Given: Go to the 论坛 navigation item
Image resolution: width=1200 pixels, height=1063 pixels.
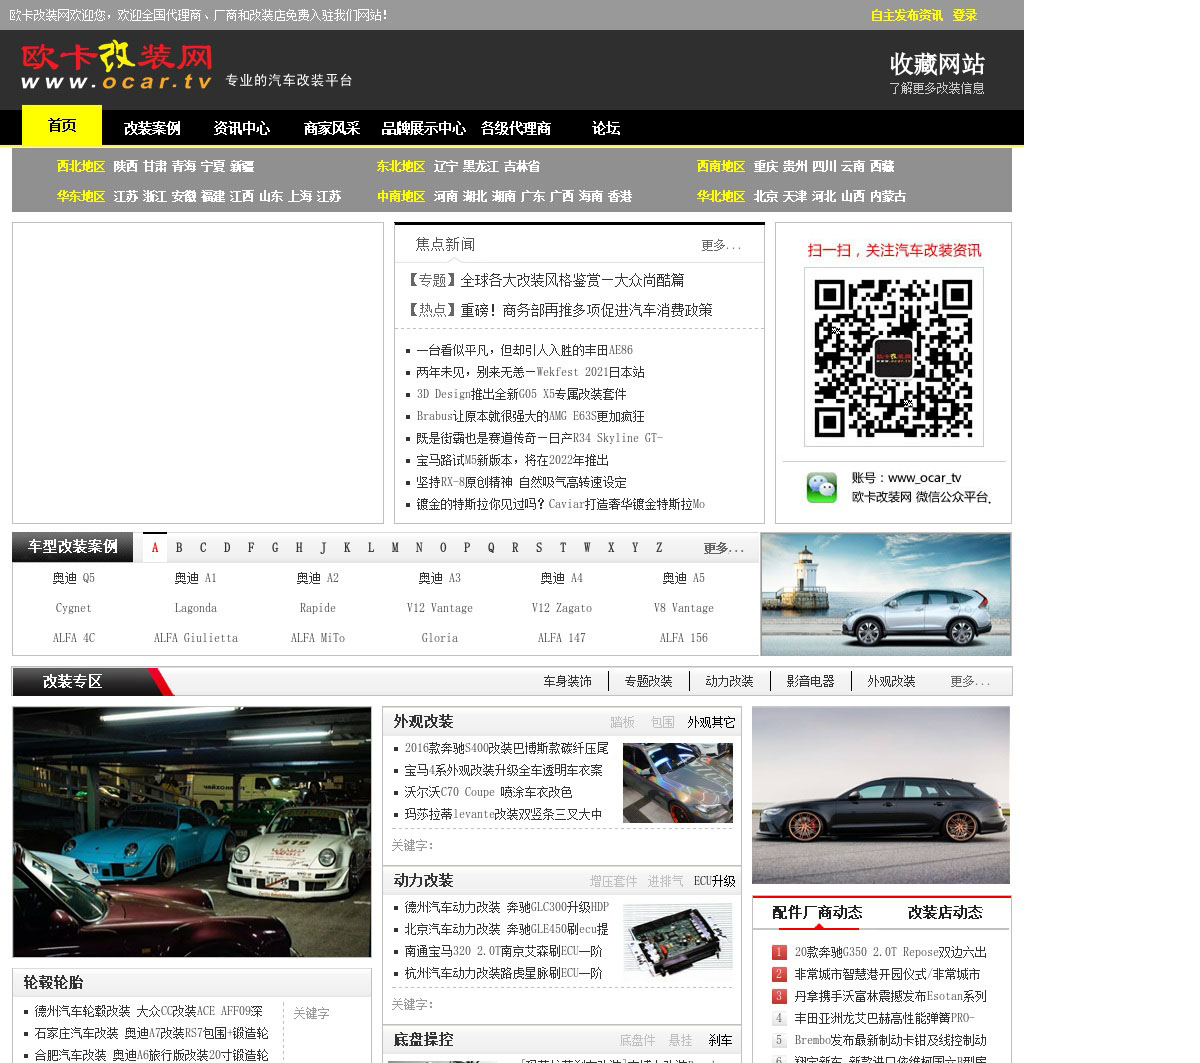Looking at the screenshot, I should coord(606,128).
